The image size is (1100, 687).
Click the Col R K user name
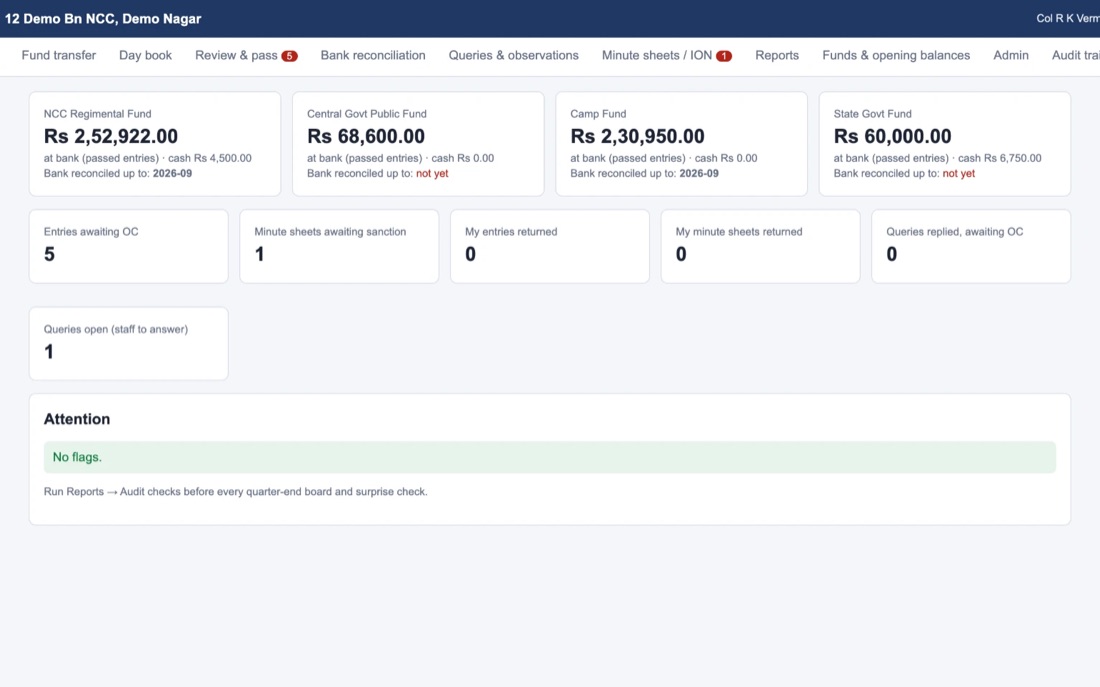1068,19
